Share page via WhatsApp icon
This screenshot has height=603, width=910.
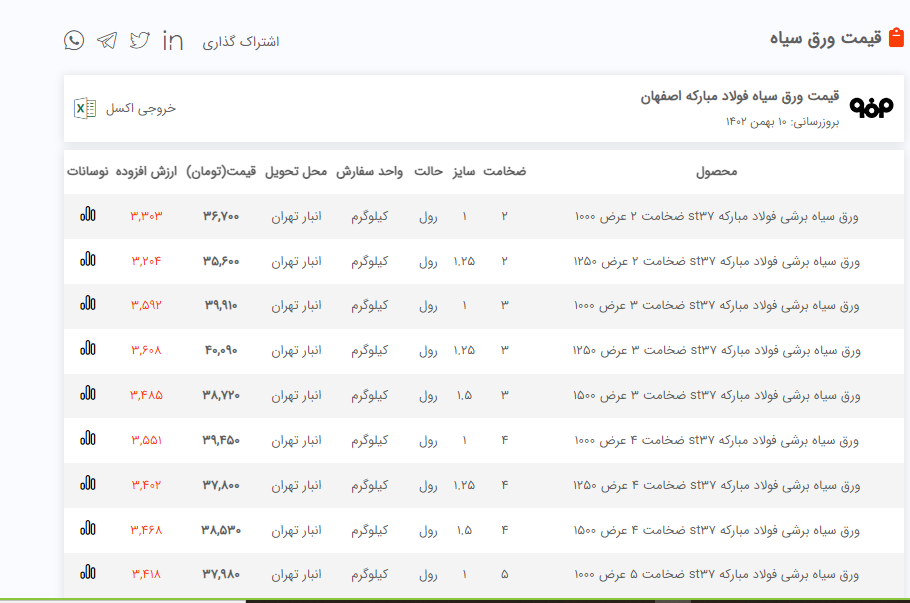tap(74, 40)
